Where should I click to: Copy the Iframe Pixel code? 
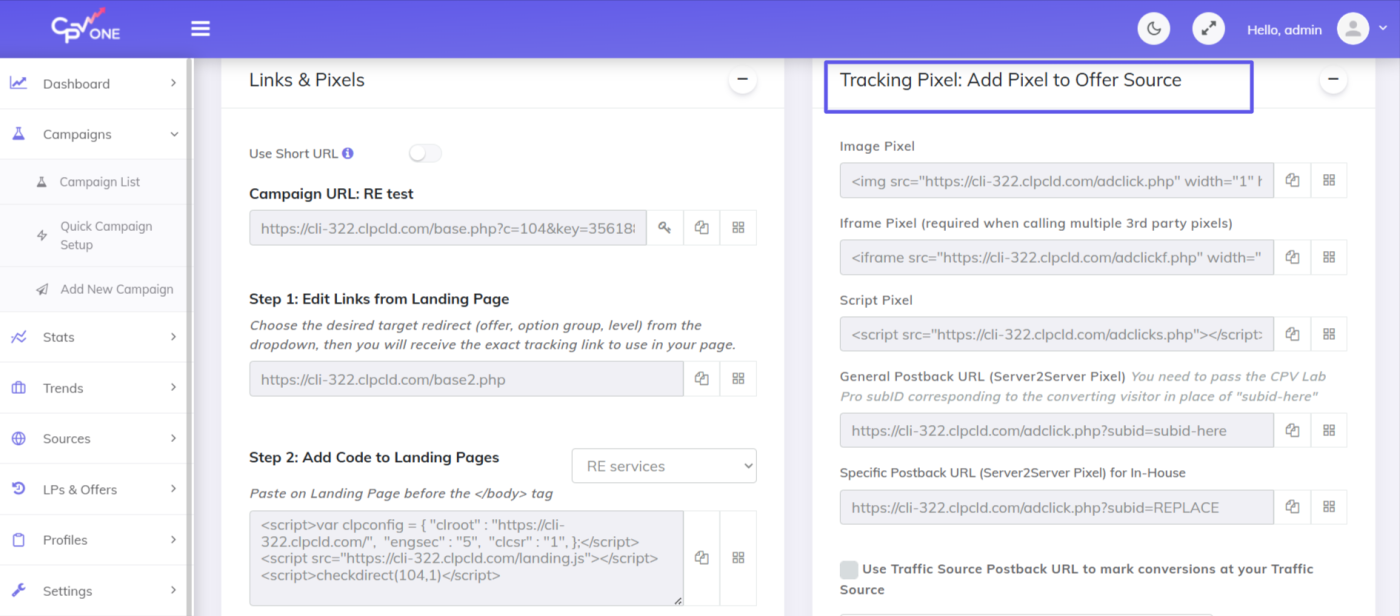[1292, 257]
